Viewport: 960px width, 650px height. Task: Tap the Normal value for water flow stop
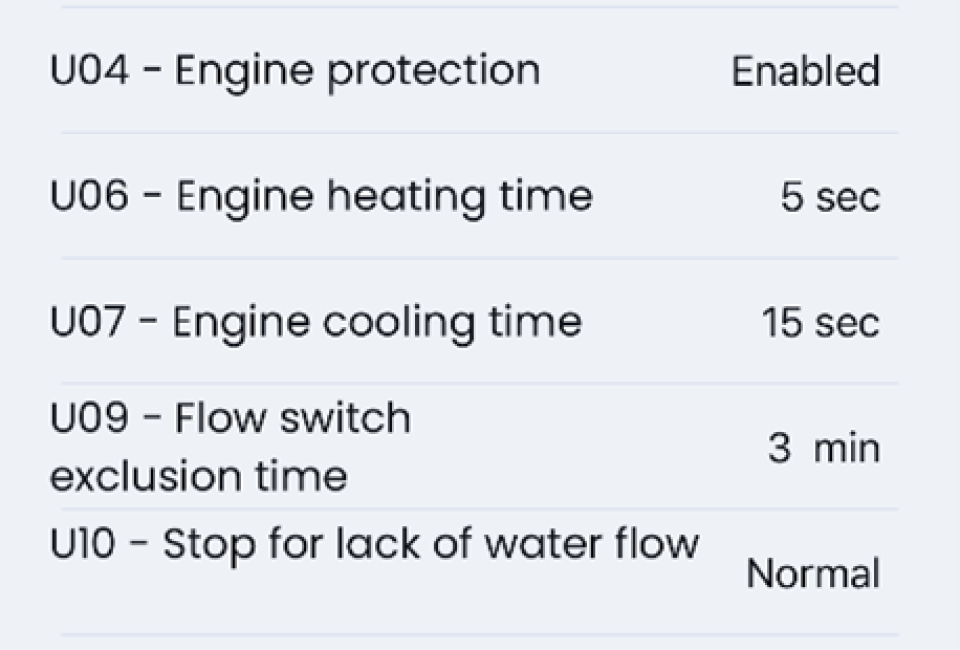pos(813,574)
